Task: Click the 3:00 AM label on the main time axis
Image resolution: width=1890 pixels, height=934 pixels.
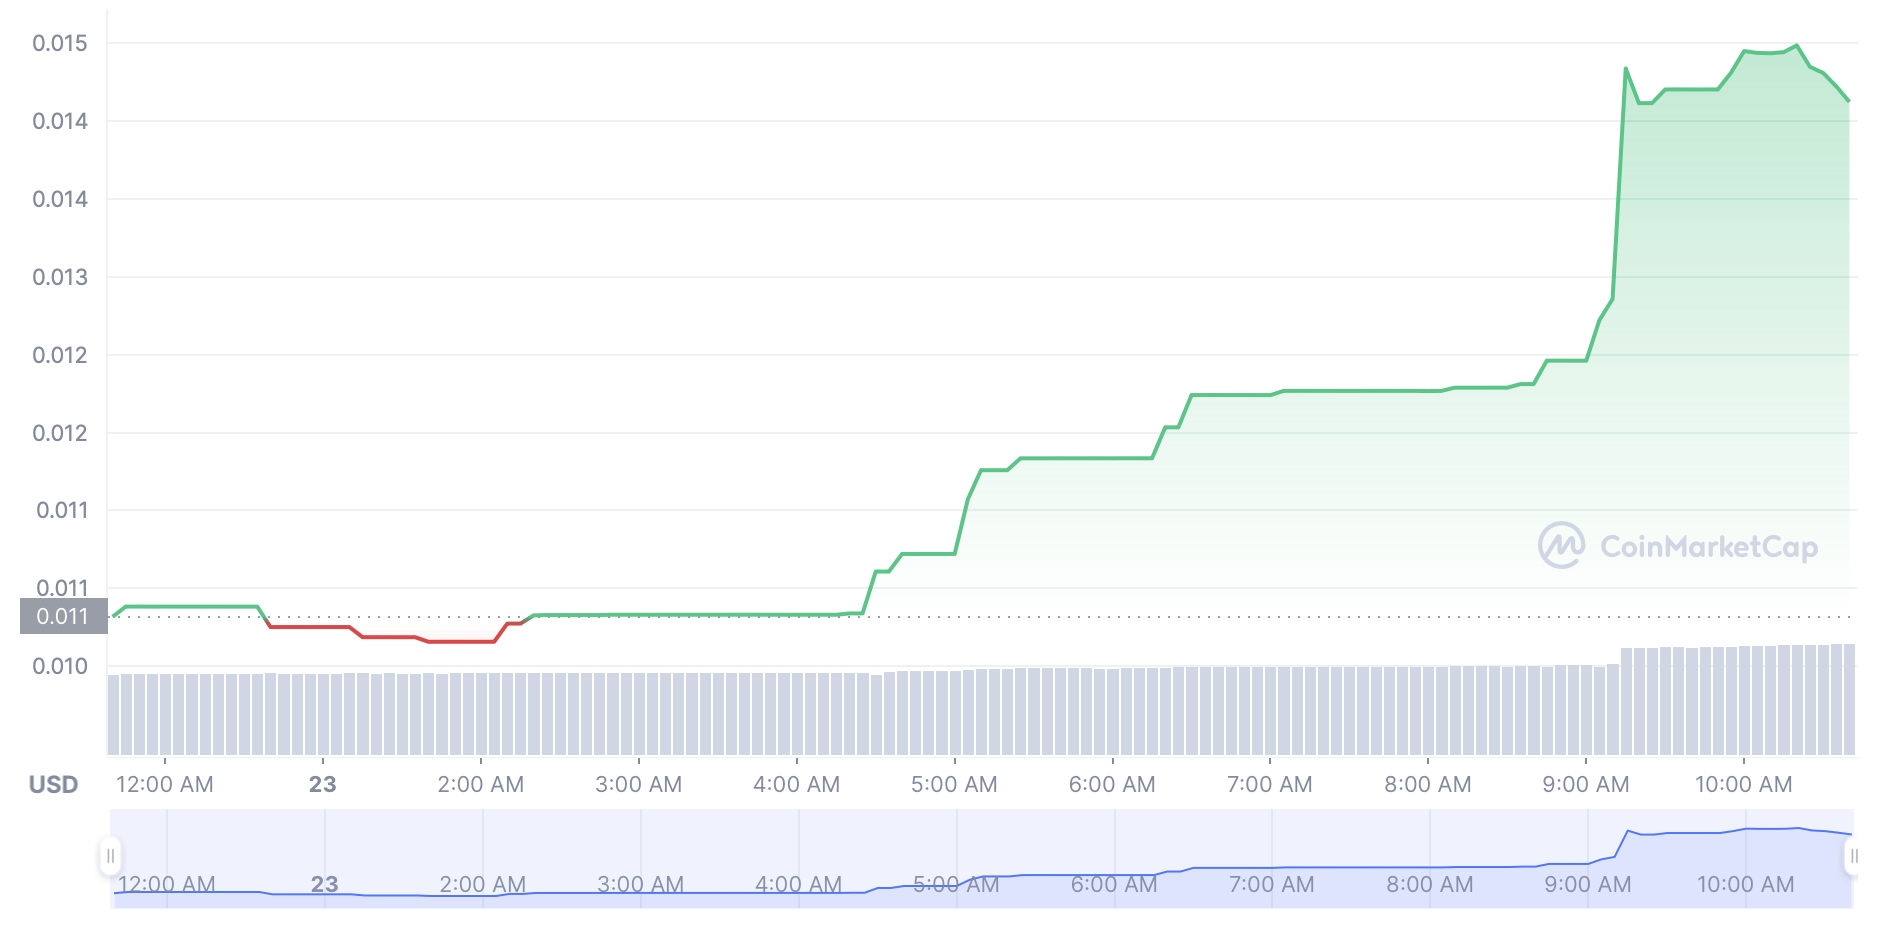Action: [x=639, y=785]
